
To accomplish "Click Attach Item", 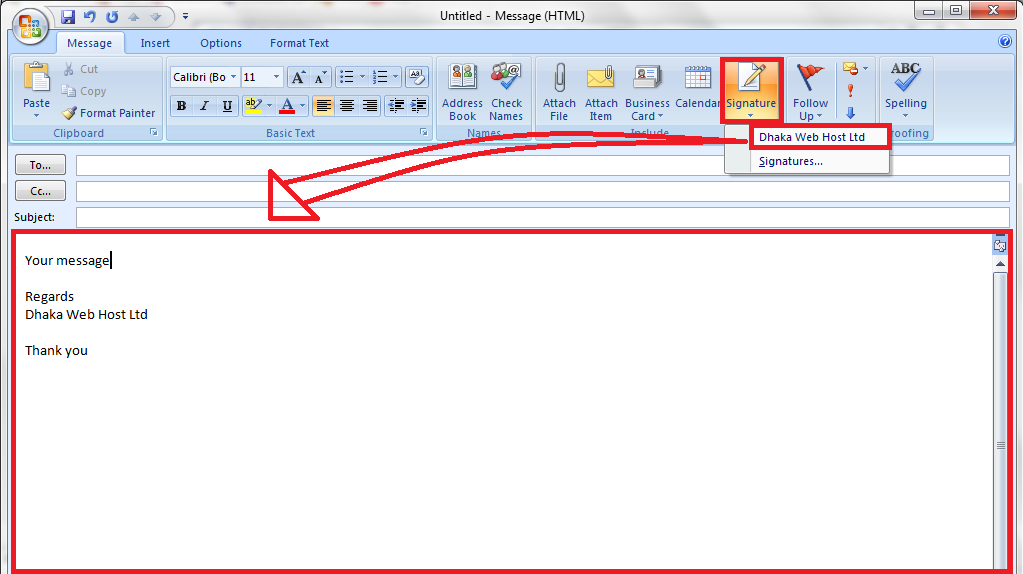I will click(601, 92).
